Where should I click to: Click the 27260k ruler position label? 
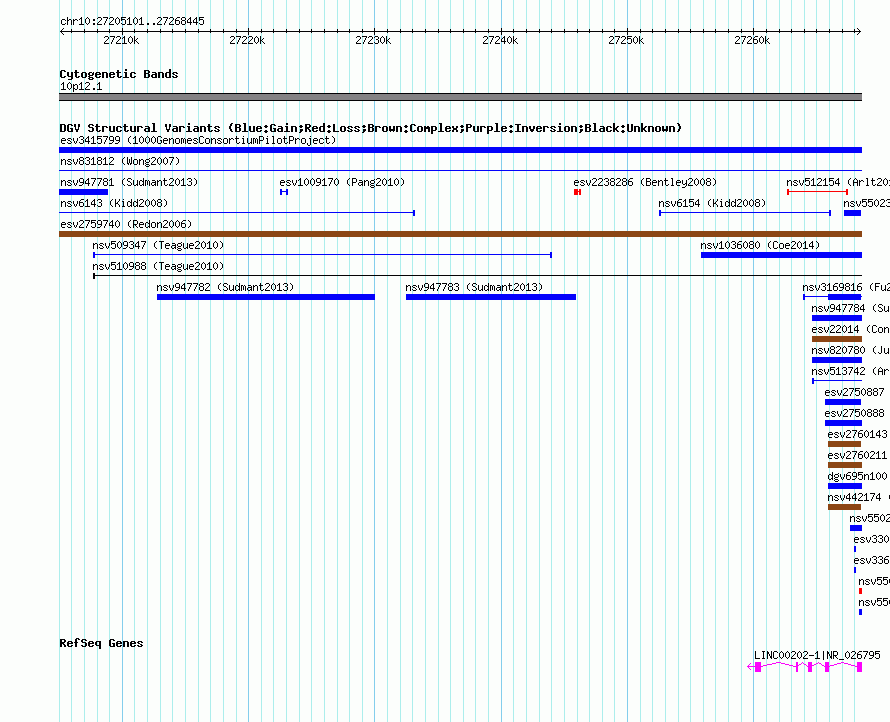point(752,40)
